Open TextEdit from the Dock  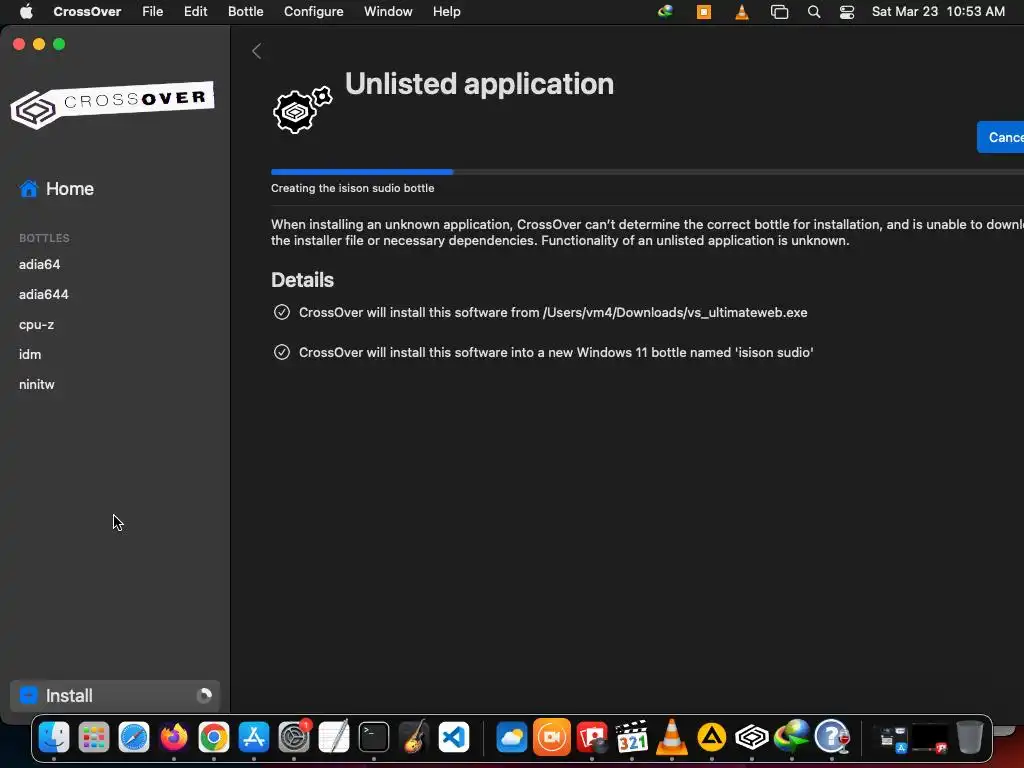334,738
